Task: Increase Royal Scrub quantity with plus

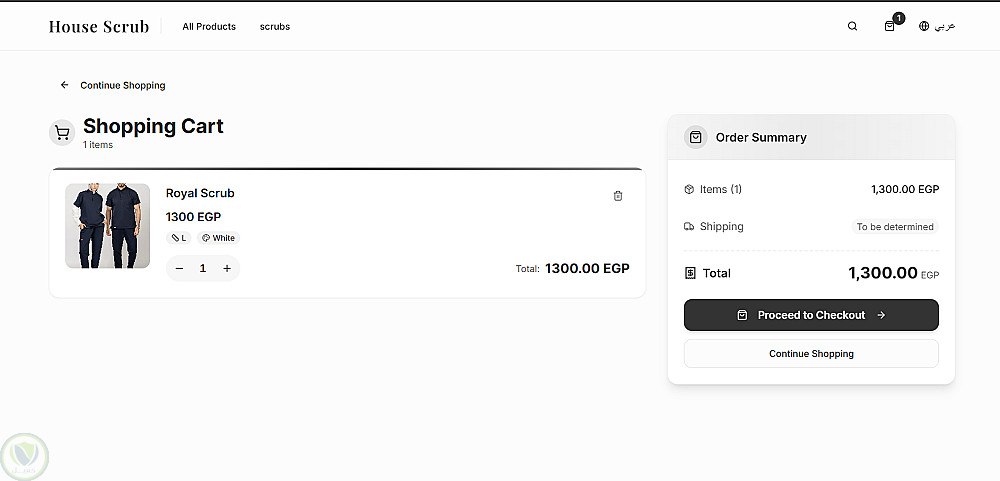Action: coord(227,268)
